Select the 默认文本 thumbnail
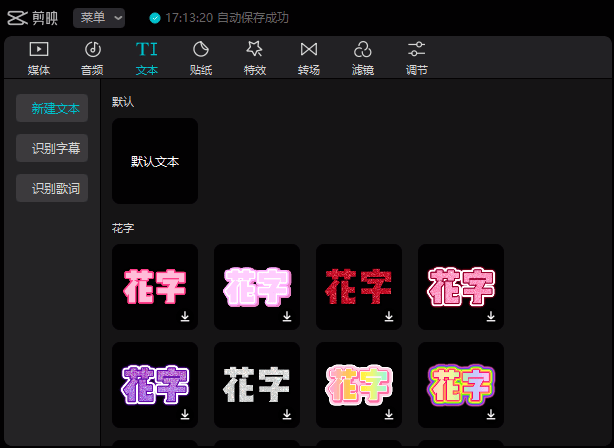614x448 pixels. [155, 161]
